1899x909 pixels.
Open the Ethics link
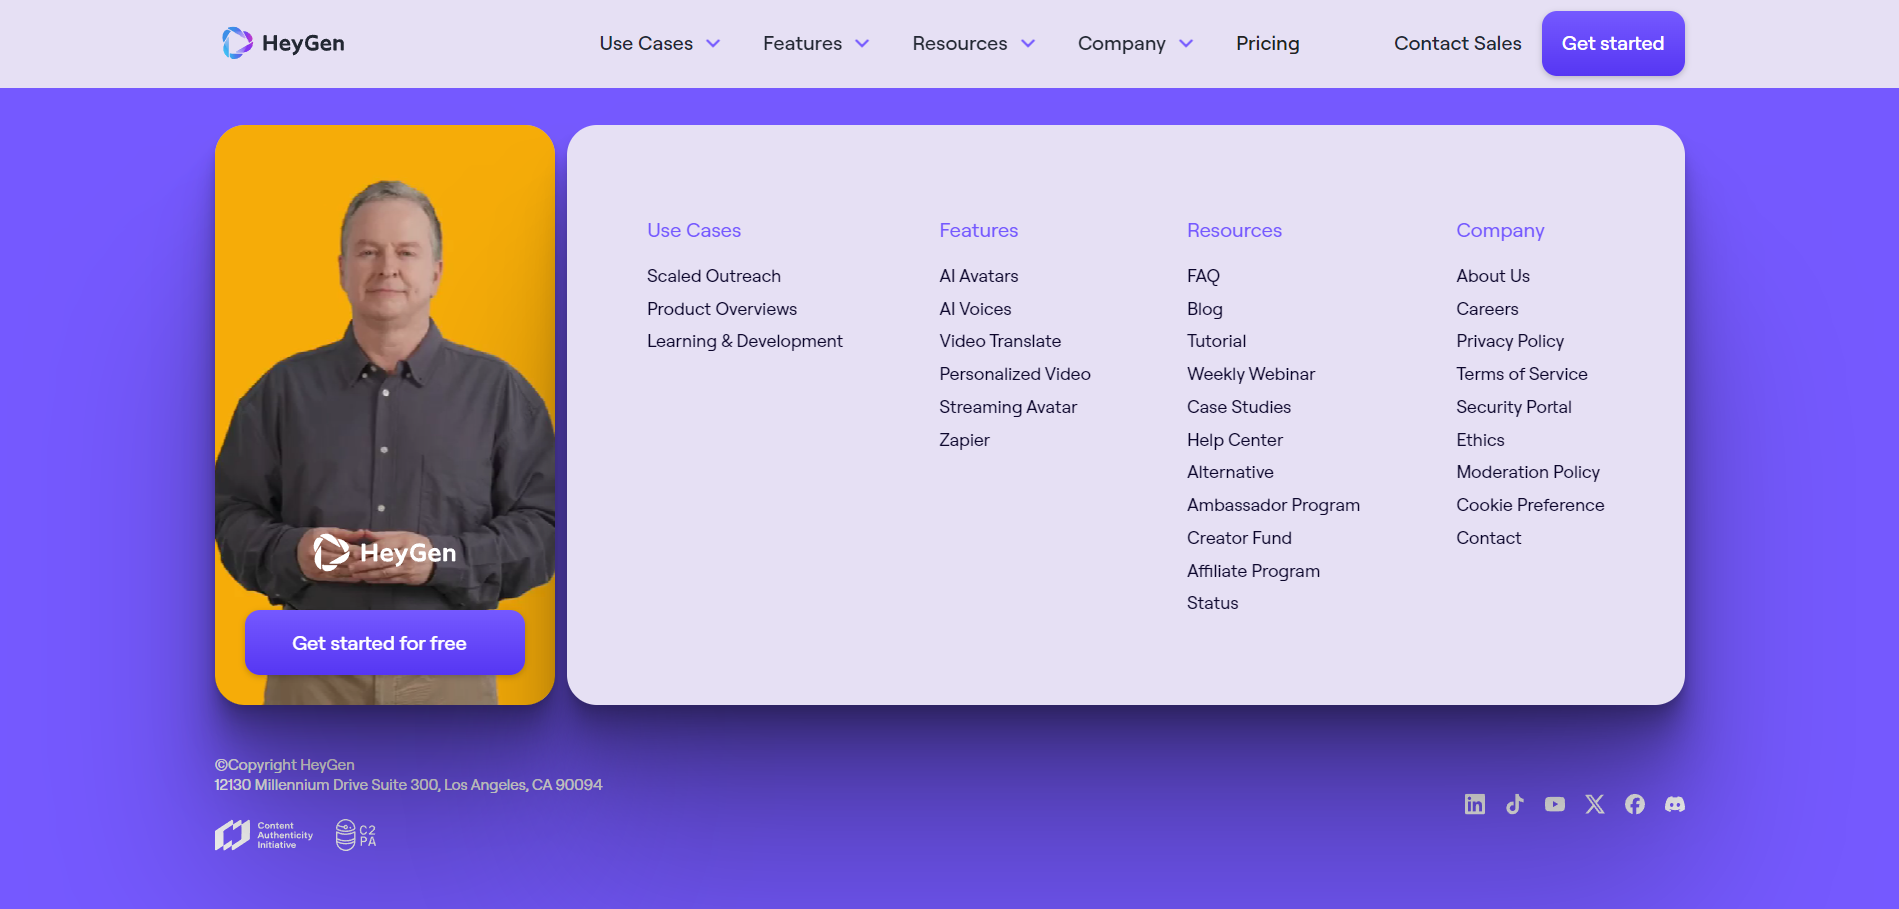pyautogui.click(x=1480, y=440)
